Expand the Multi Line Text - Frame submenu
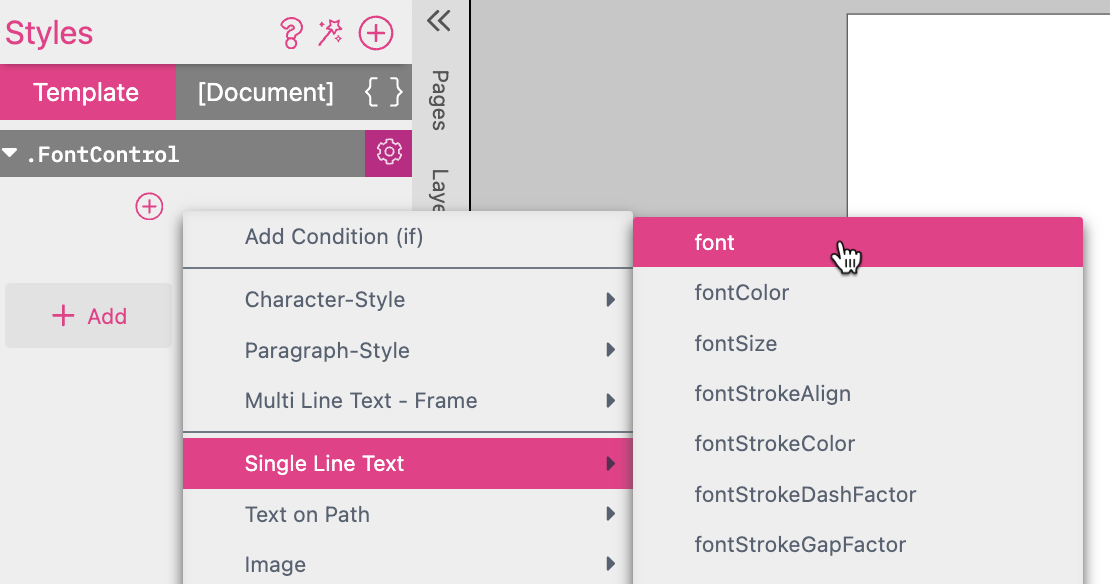1110x584 pixels. 612,401
